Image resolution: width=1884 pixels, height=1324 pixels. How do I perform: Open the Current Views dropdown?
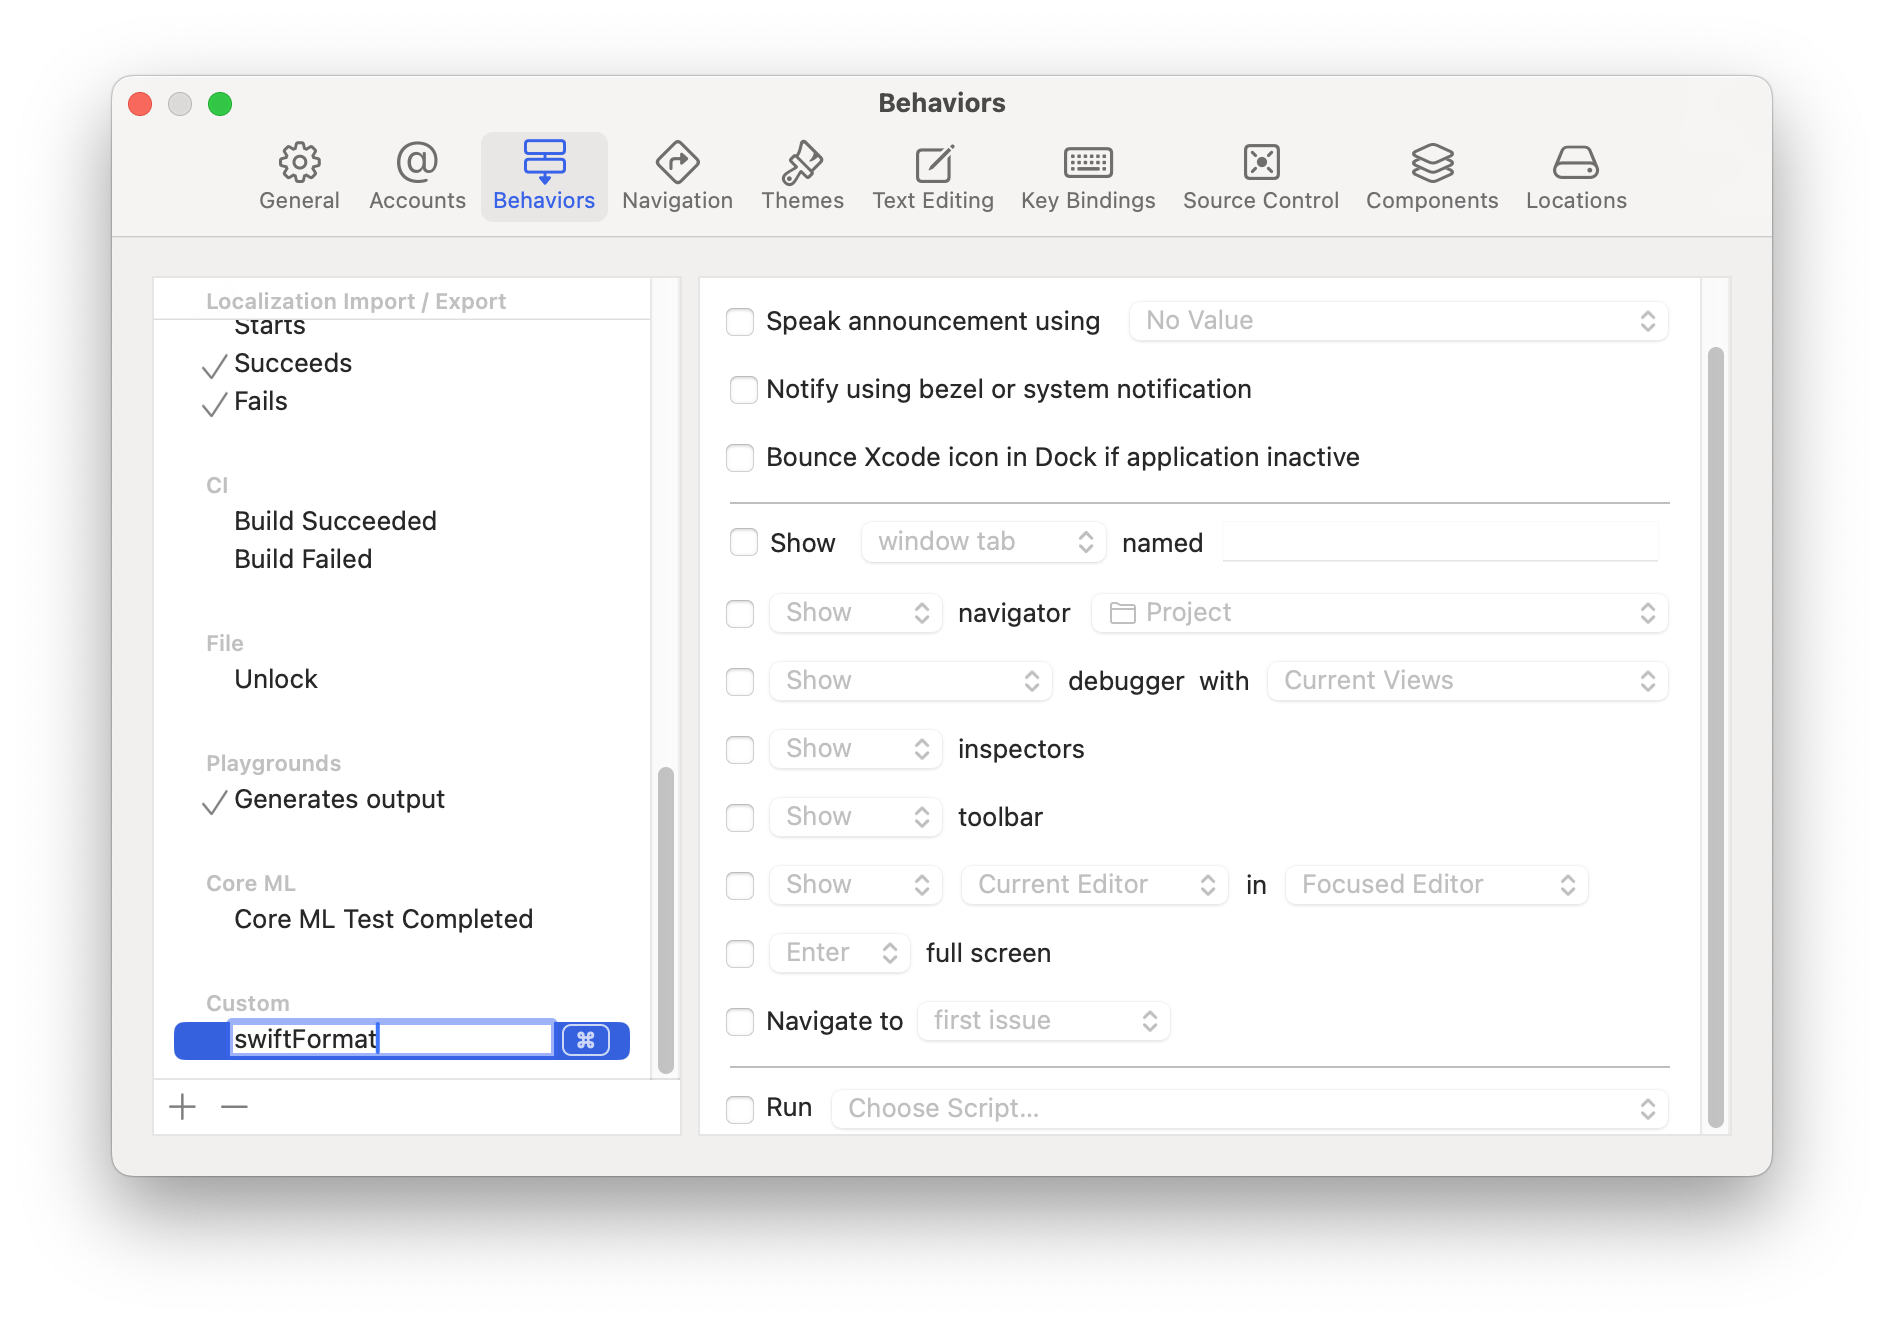pos(1467,681)
